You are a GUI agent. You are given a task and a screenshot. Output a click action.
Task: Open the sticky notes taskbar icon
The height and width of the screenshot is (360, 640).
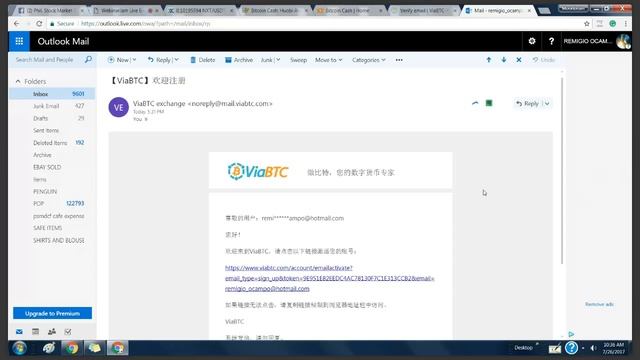coord(94,348)
